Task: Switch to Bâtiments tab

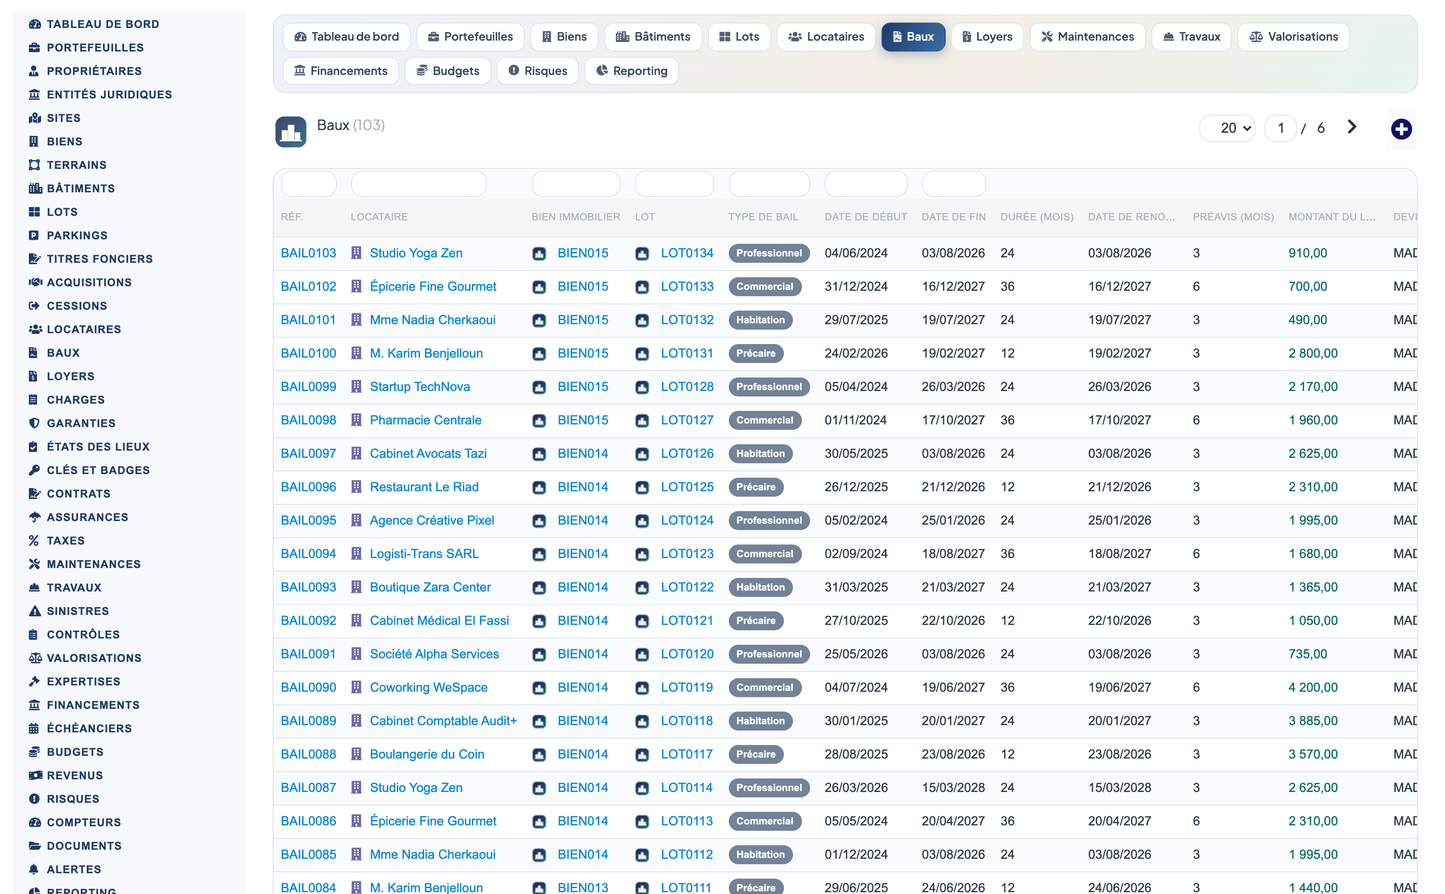Action: (x=653, y=37)
